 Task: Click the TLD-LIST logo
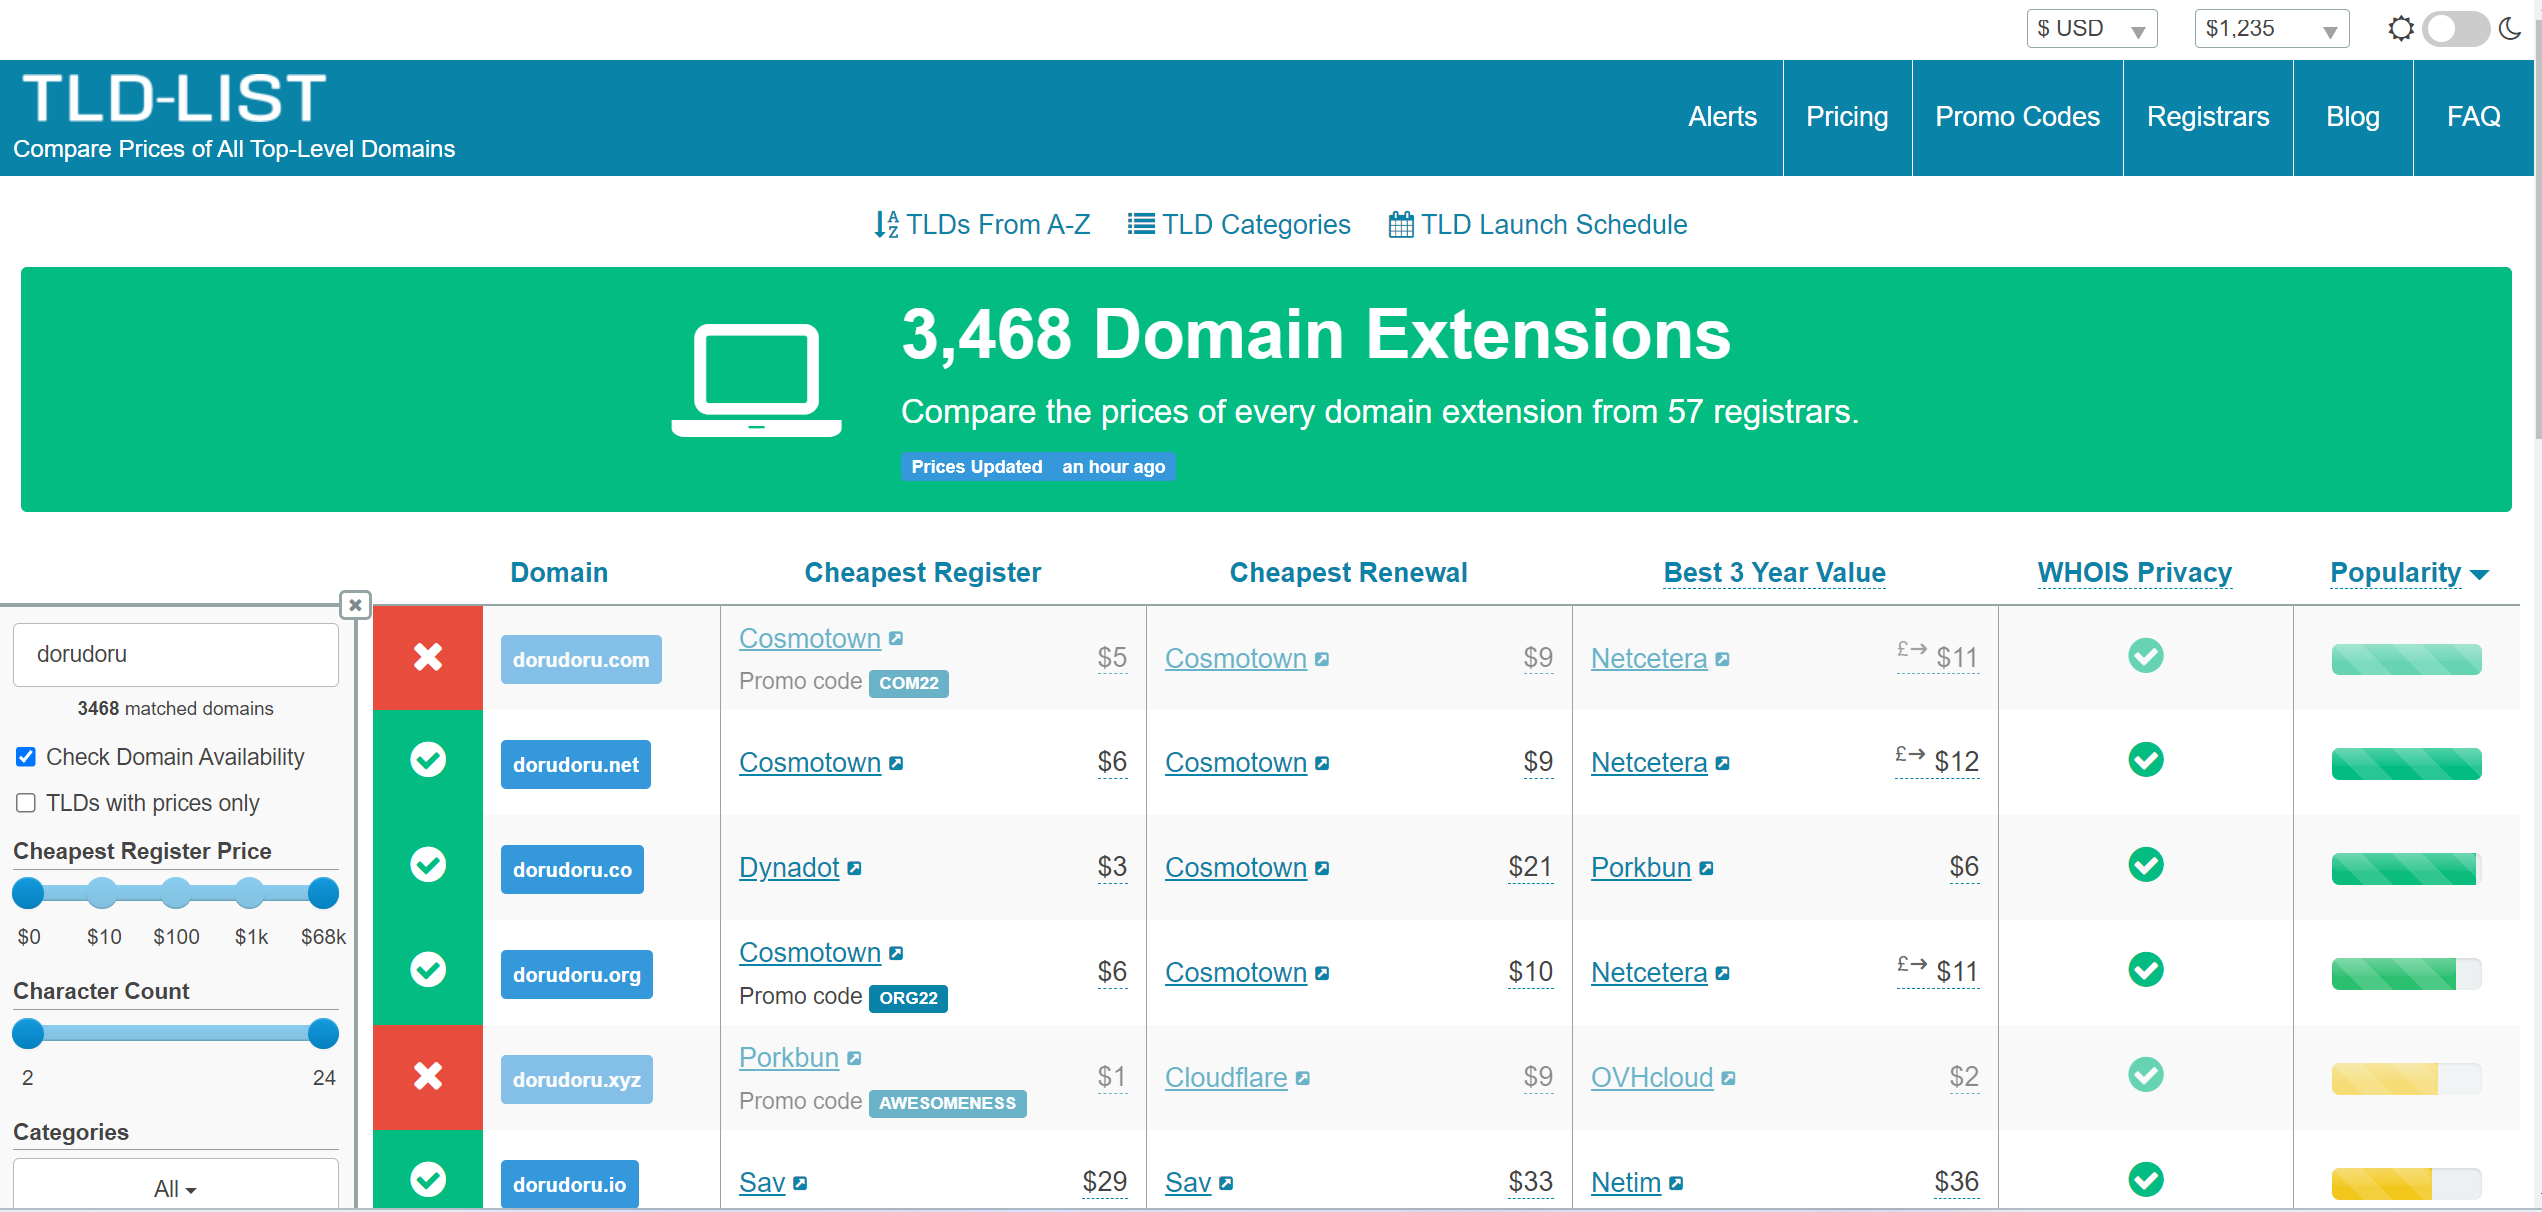tap(174, 98)
